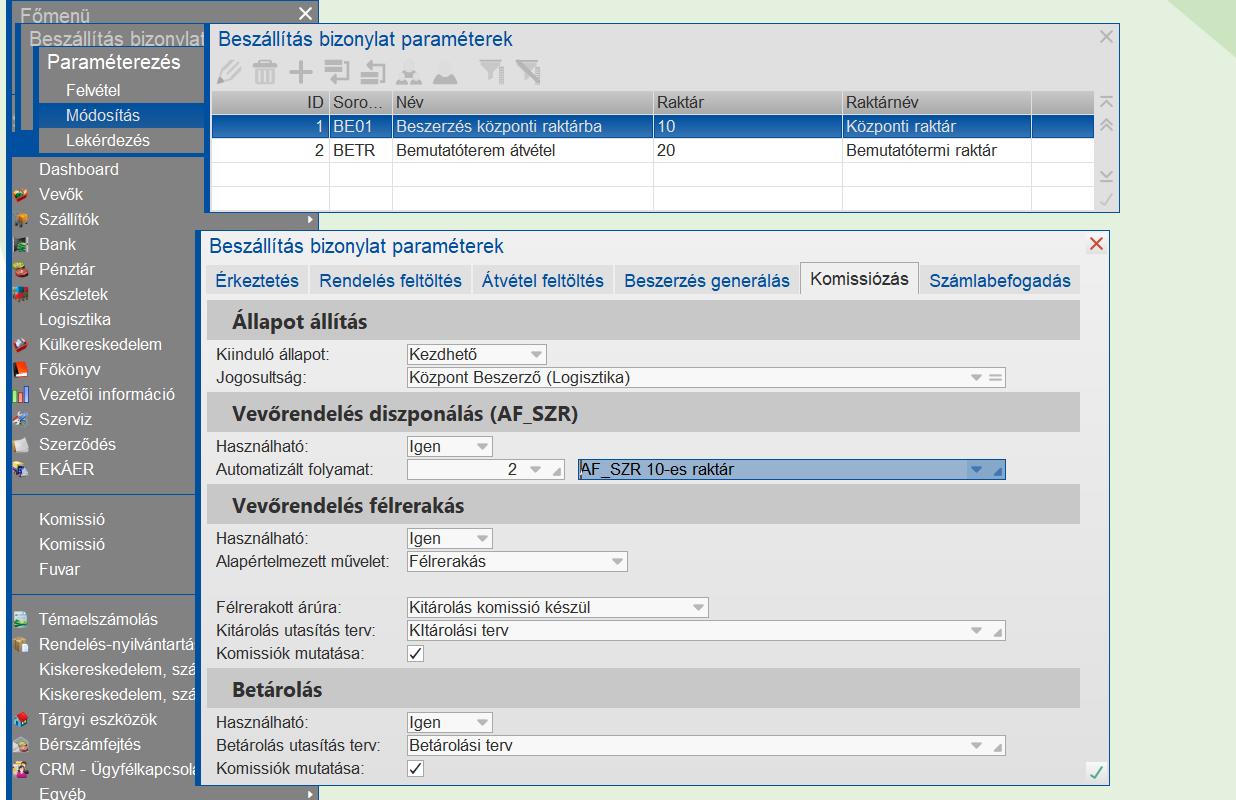Open the Alapértelmezett művelet dropdown
1236x800 pixels.
pos(618,562)
